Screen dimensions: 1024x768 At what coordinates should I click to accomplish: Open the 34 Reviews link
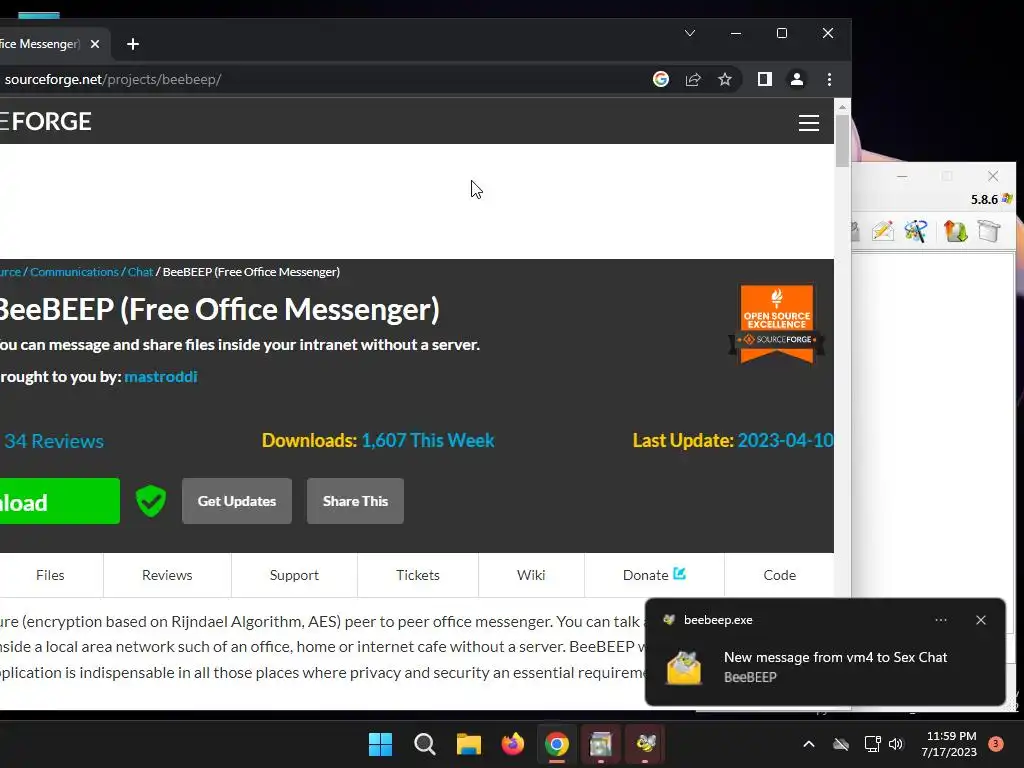[54, 441]
